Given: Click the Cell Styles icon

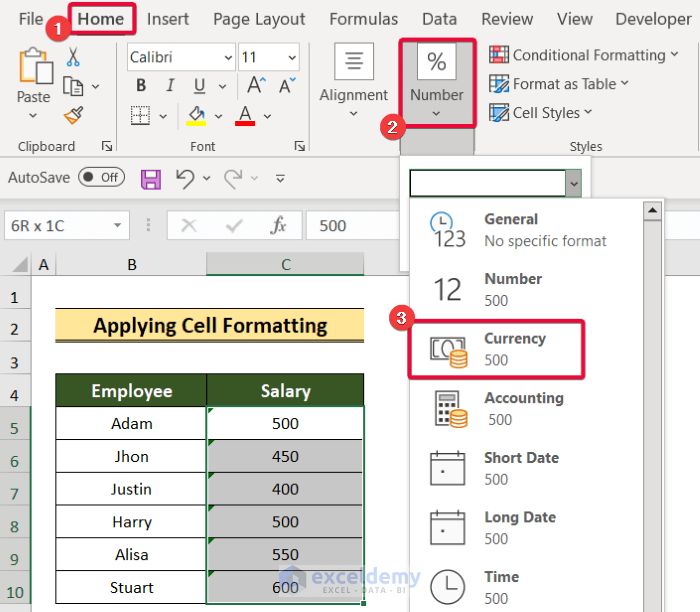Looking at the screenshot, I should pyautogui.click(x=499, y=112).
